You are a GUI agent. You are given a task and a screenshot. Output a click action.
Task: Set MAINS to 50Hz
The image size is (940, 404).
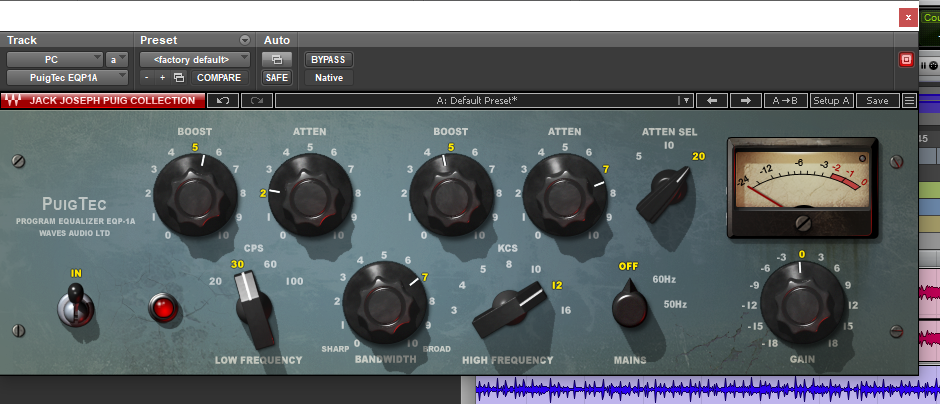[x=674, y=304]
